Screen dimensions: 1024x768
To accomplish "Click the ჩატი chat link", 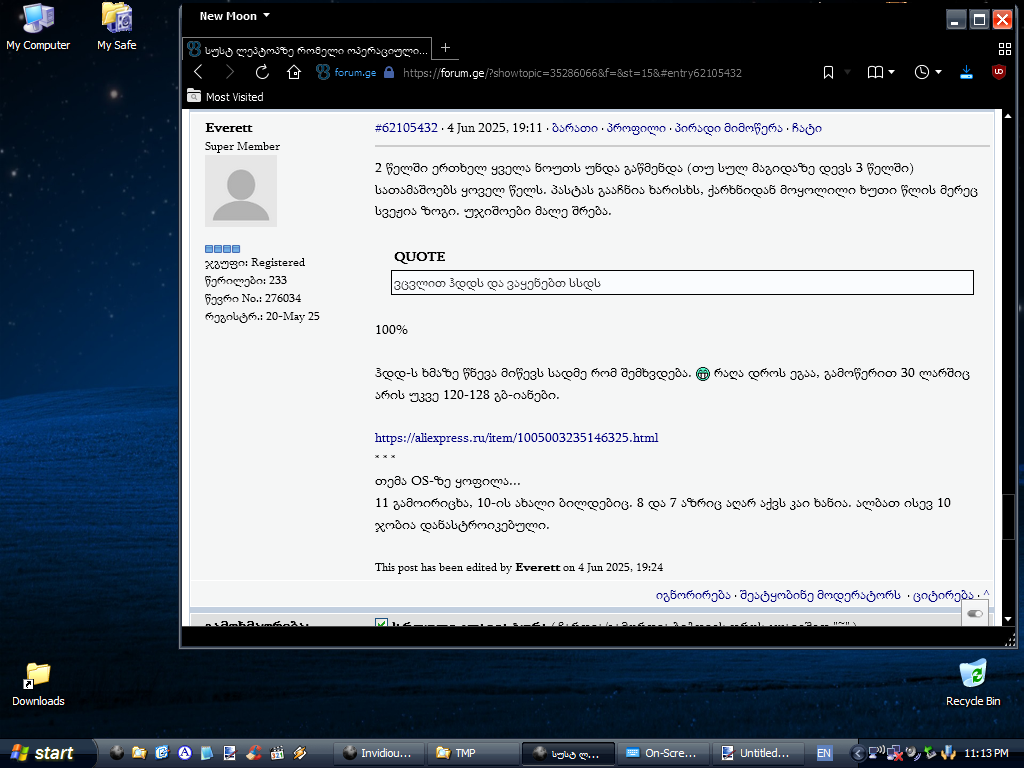I will [x=807, y=128].
